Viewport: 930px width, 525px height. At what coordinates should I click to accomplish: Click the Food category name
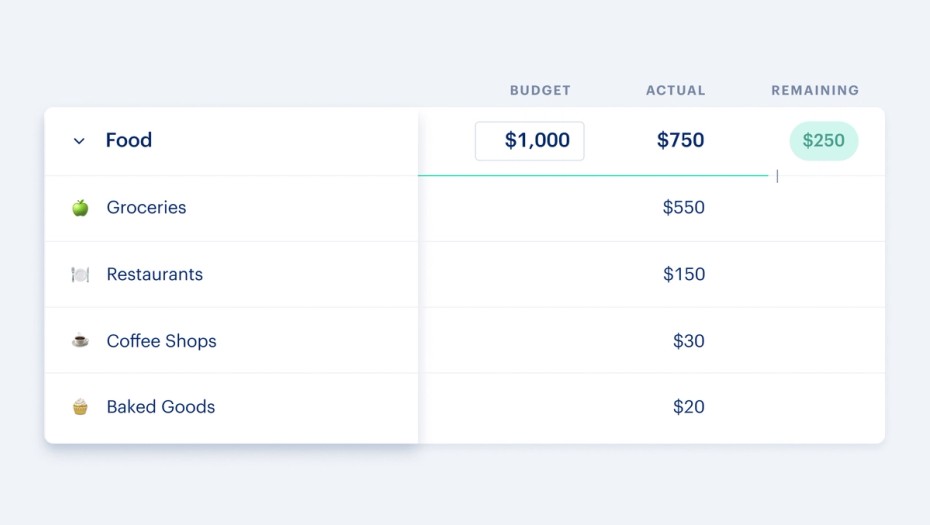coord(129,141)
